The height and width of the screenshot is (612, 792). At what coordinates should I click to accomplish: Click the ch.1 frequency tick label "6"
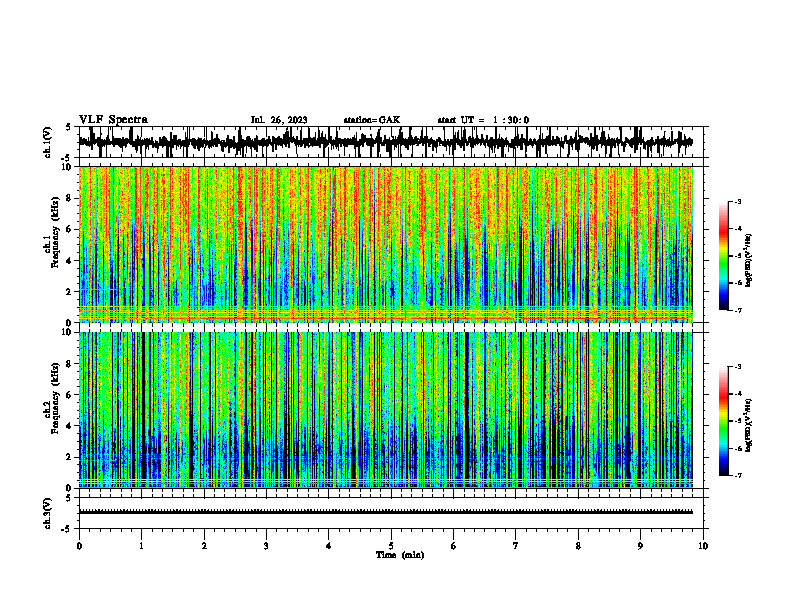coord(69,229)
